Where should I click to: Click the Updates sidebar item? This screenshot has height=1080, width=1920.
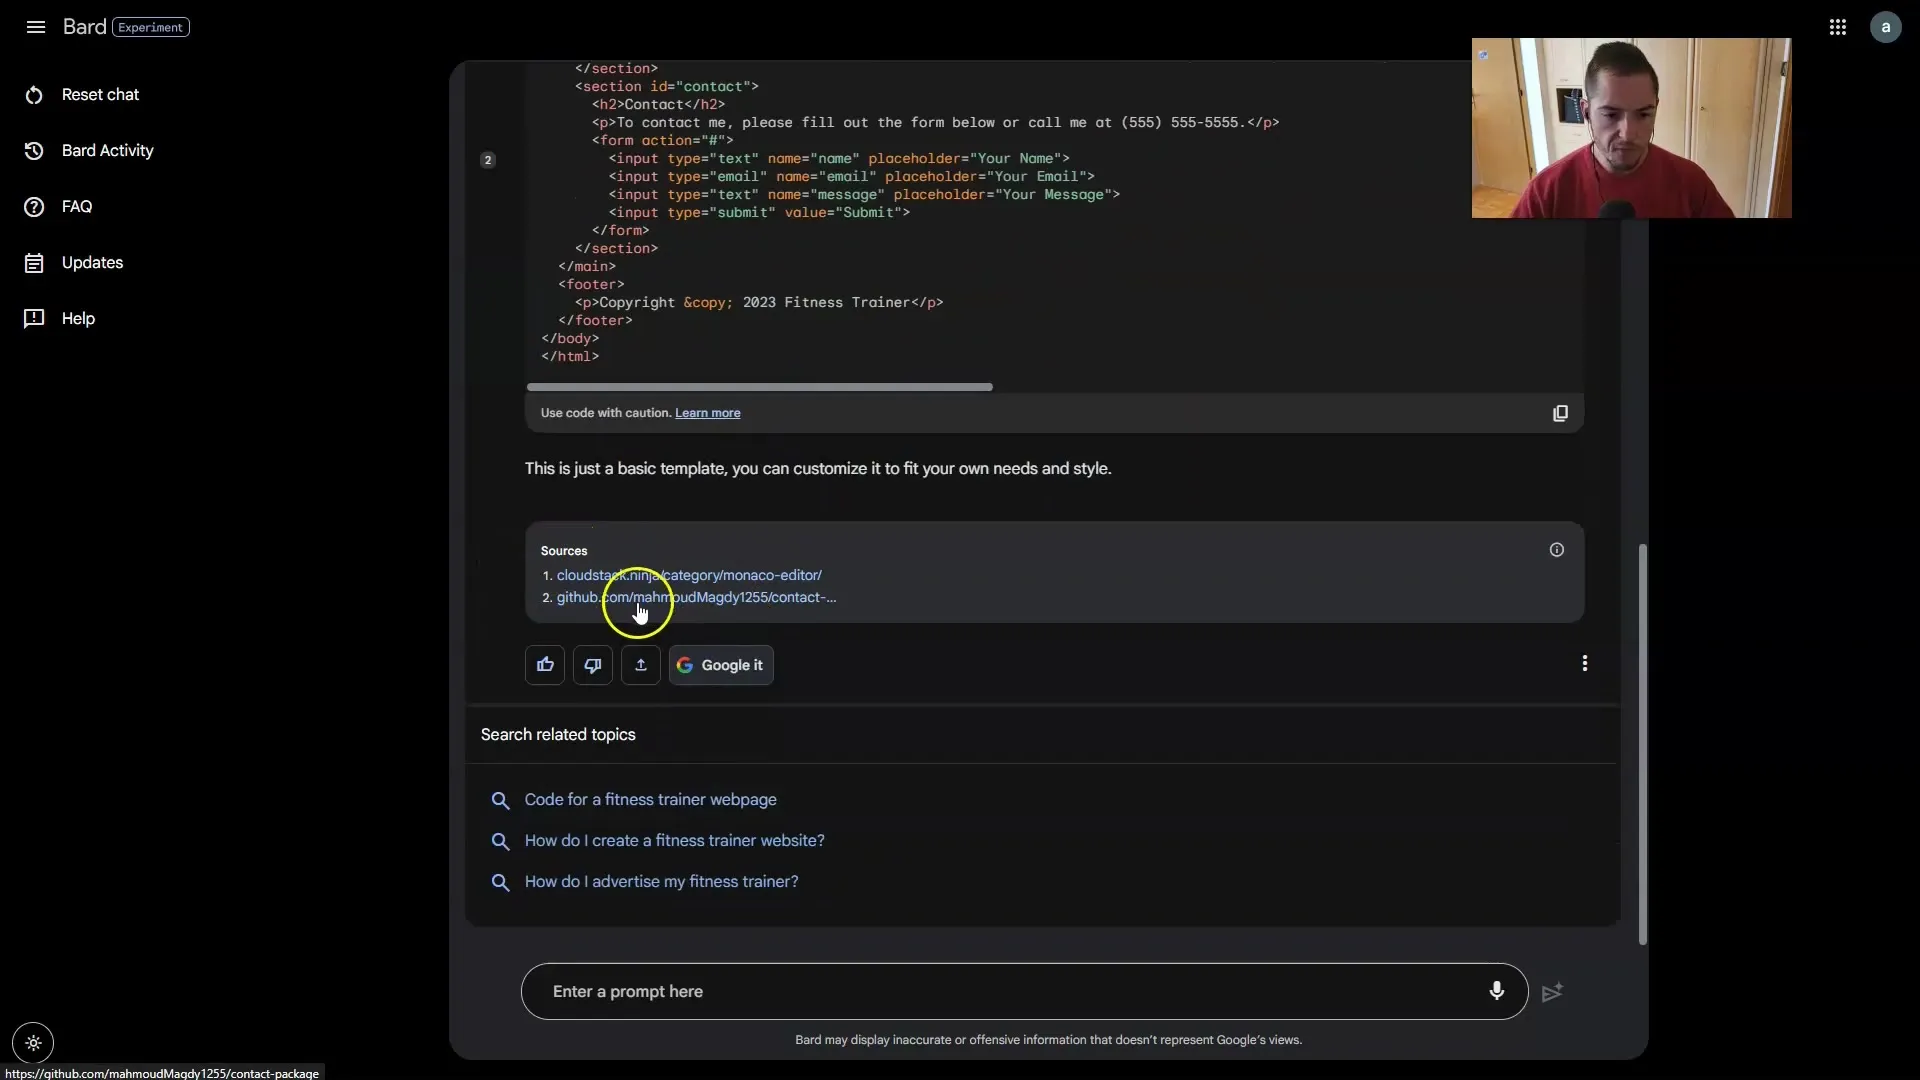coord(92,262)
